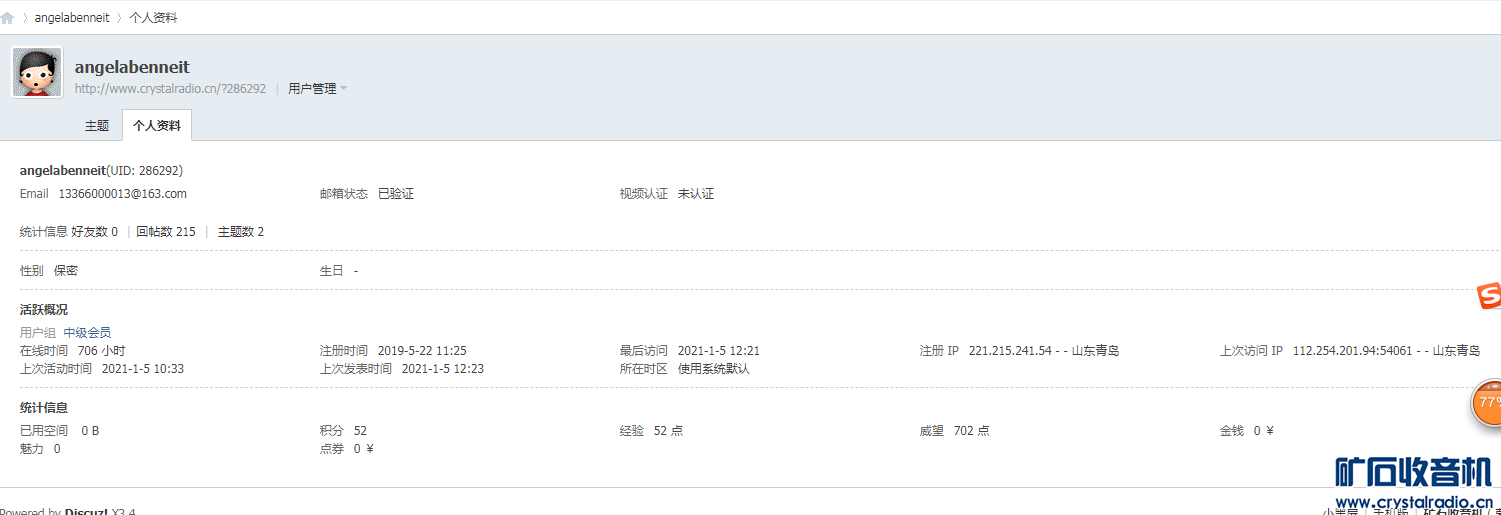
Task: Open the Discuz! link in the footer
Action: (x=86, y=512)
